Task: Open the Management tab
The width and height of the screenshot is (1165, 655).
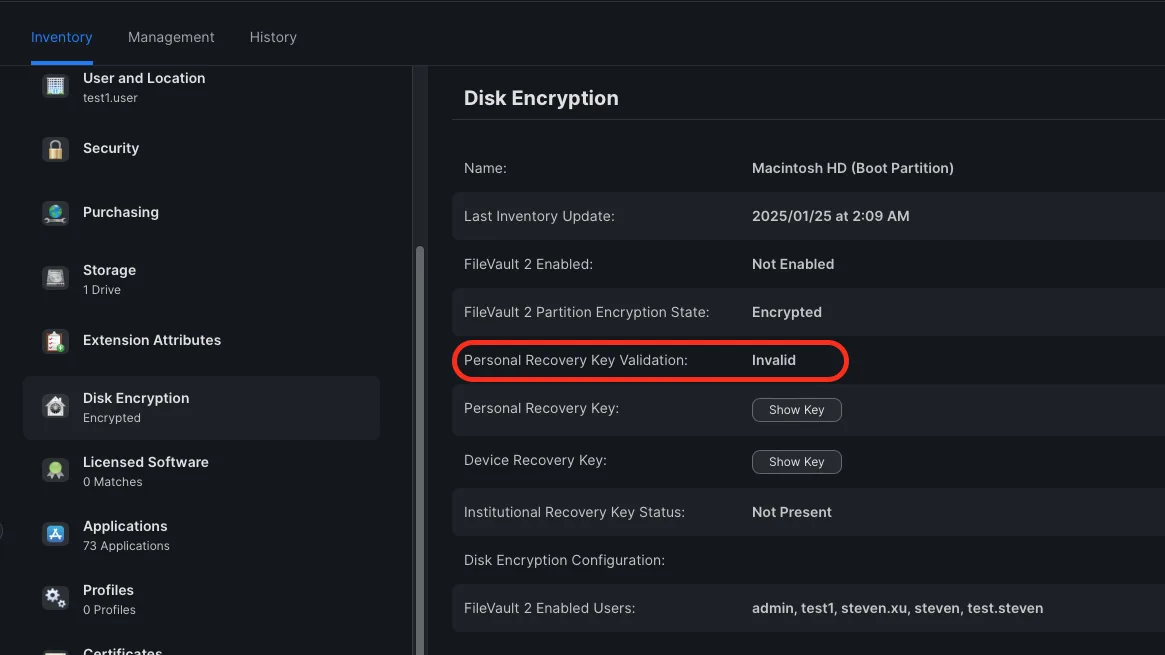Action: [x=171, y=37]
